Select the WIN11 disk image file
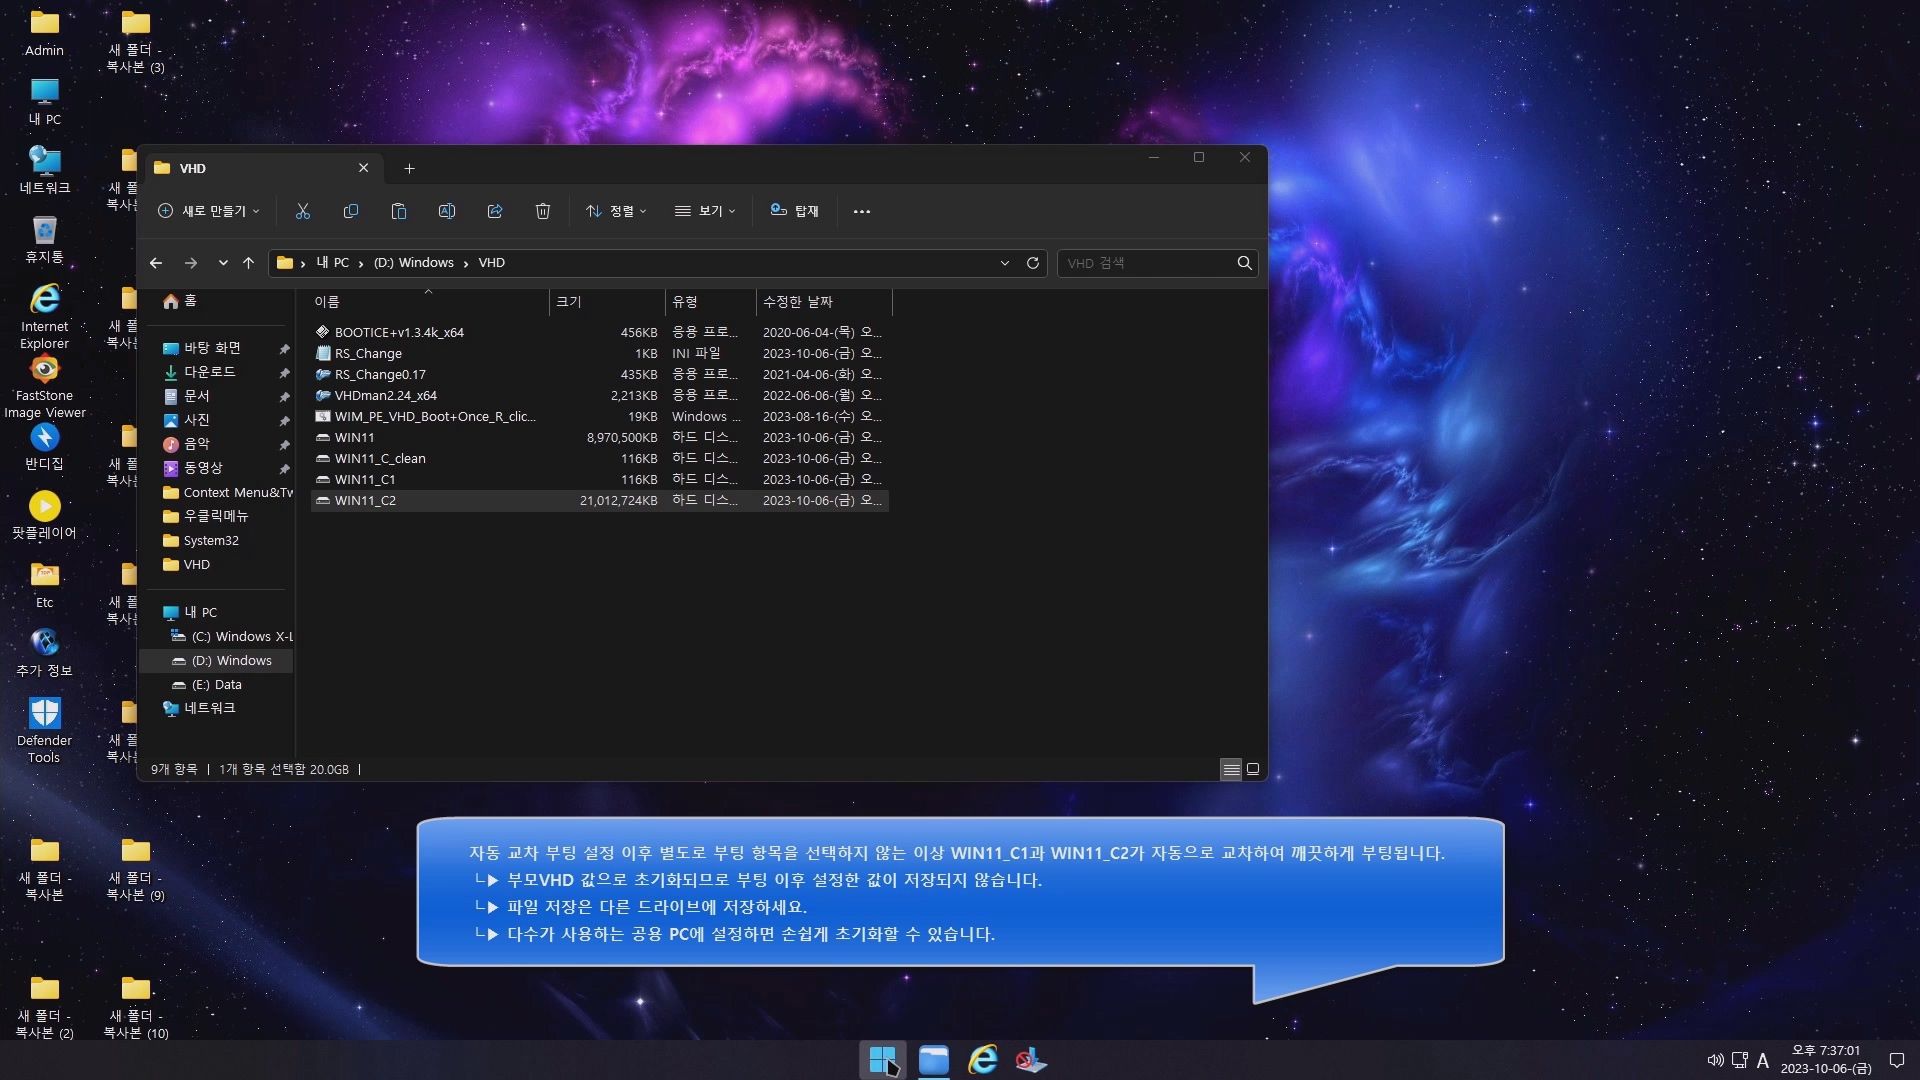 pos(599,437)
